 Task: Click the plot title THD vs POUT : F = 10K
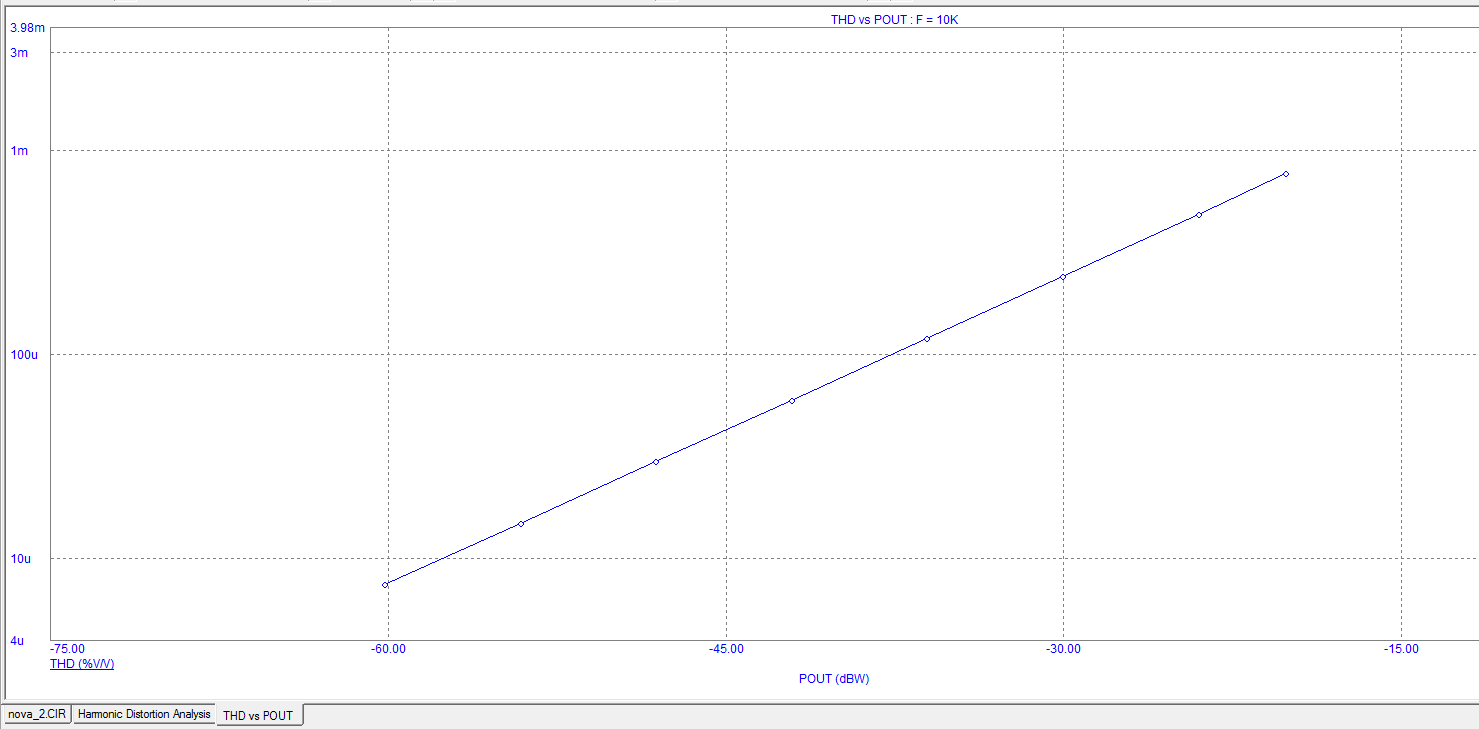[x=894, y=20]
